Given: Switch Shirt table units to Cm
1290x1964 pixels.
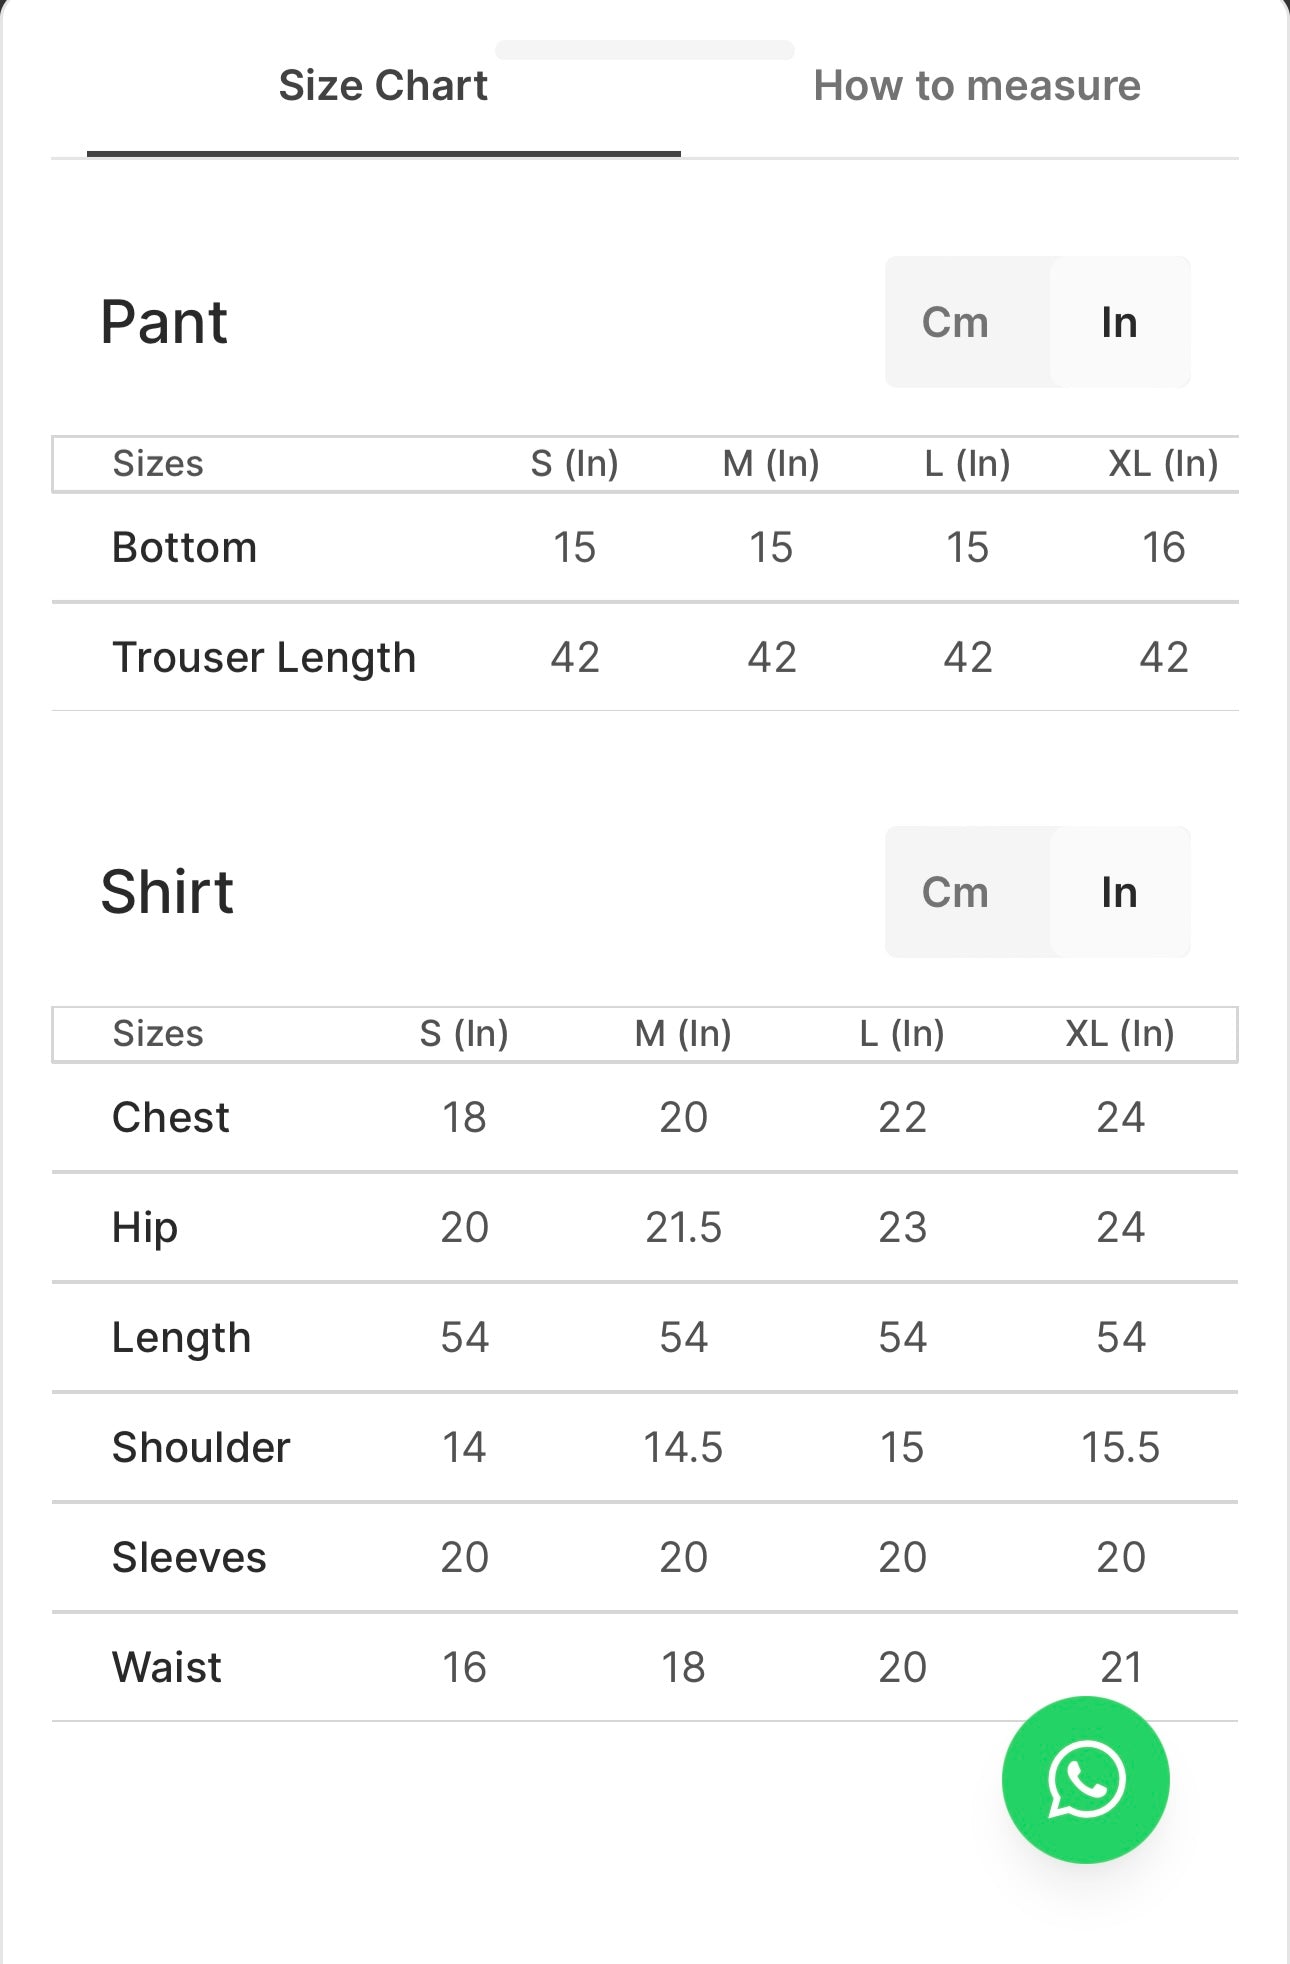Looking at the screenshot, I should click(x=955, y=892).
